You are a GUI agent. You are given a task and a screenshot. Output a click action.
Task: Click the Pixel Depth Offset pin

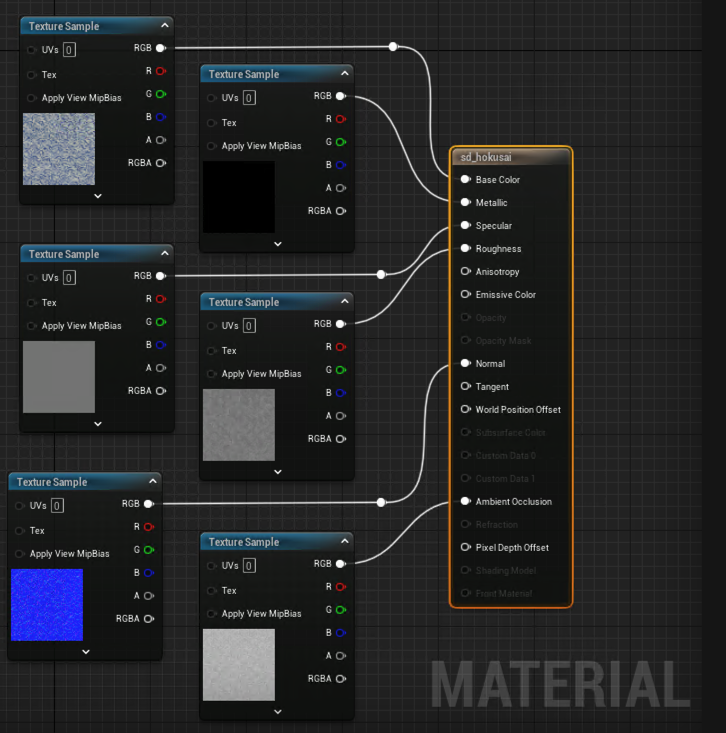click(x=465, y=547)
